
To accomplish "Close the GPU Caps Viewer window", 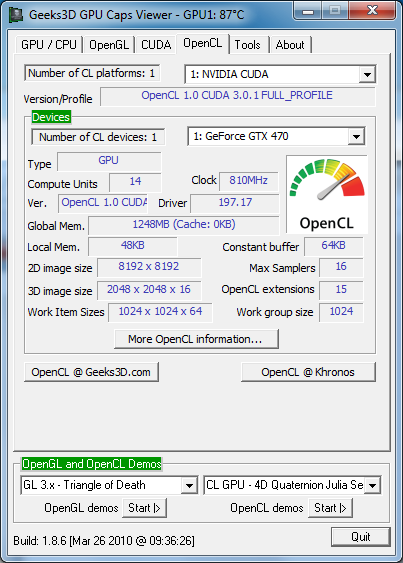I will click(x=372, y=10).
